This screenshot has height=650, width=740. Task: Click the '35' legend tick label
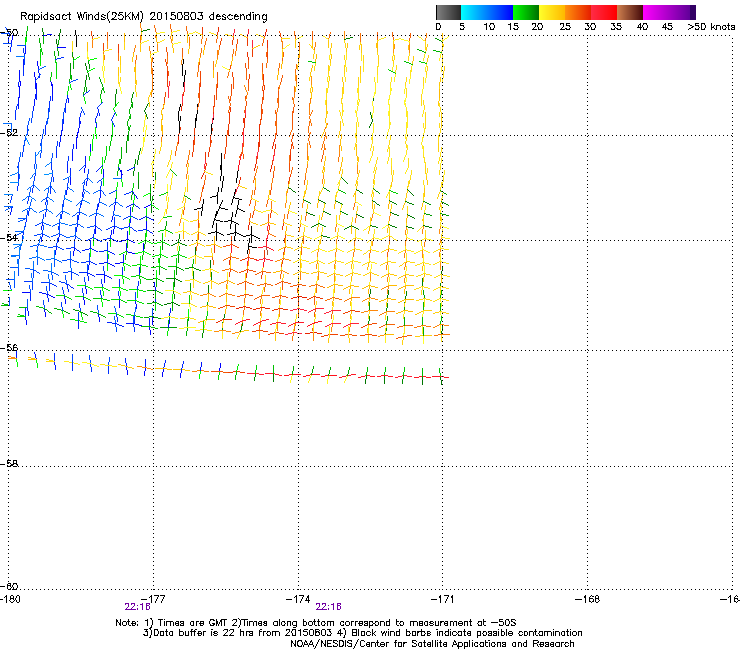(x=616, y=26)
